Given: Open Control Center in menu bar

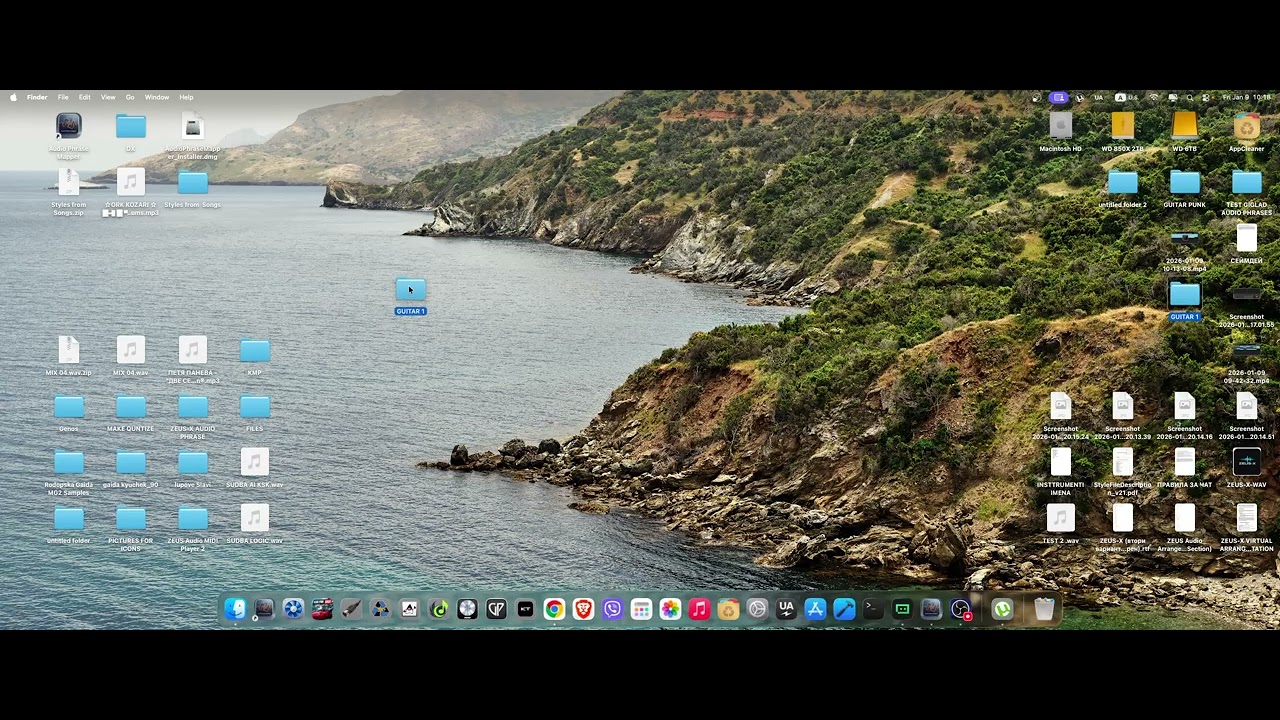Looking at the screenshot, I should click(x=1206, y=97).
